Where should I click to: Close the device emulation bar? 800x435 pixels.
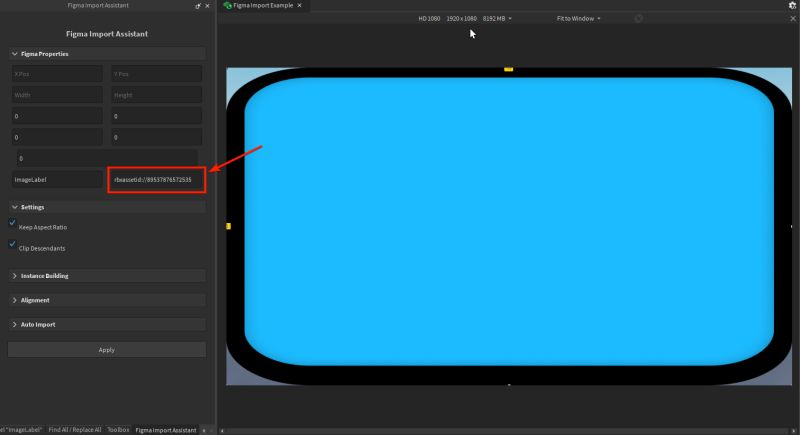tap(793, 18)
